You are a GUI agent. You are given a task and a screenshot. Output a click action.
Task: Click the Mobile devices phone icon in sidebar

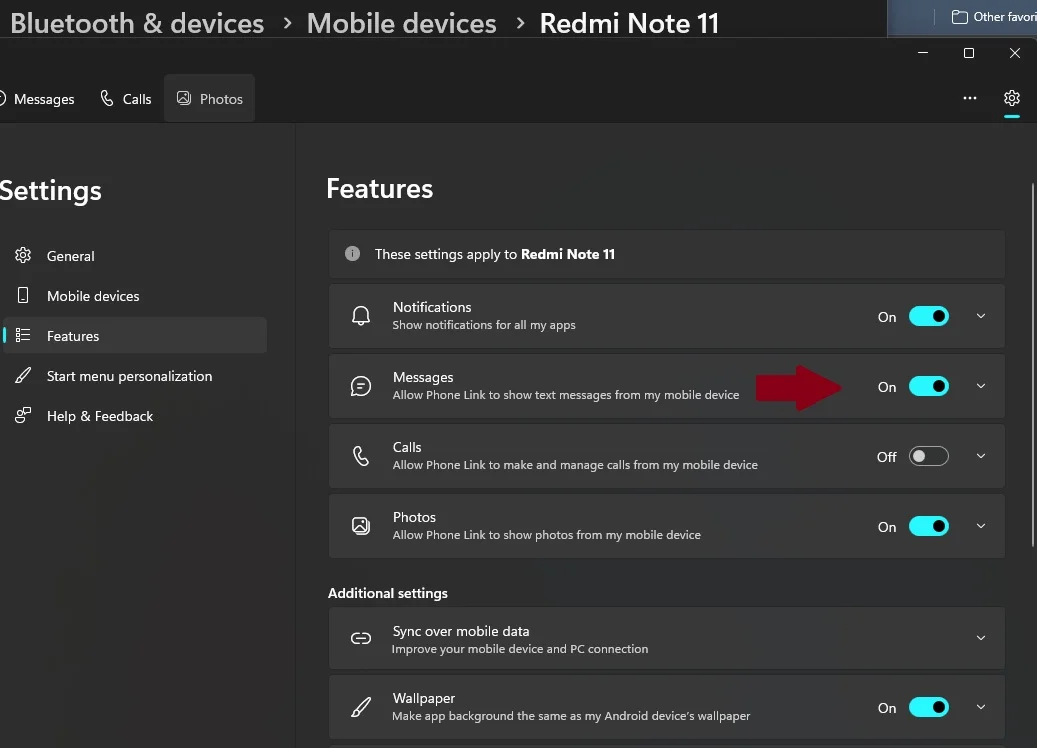tap(23, 296)
